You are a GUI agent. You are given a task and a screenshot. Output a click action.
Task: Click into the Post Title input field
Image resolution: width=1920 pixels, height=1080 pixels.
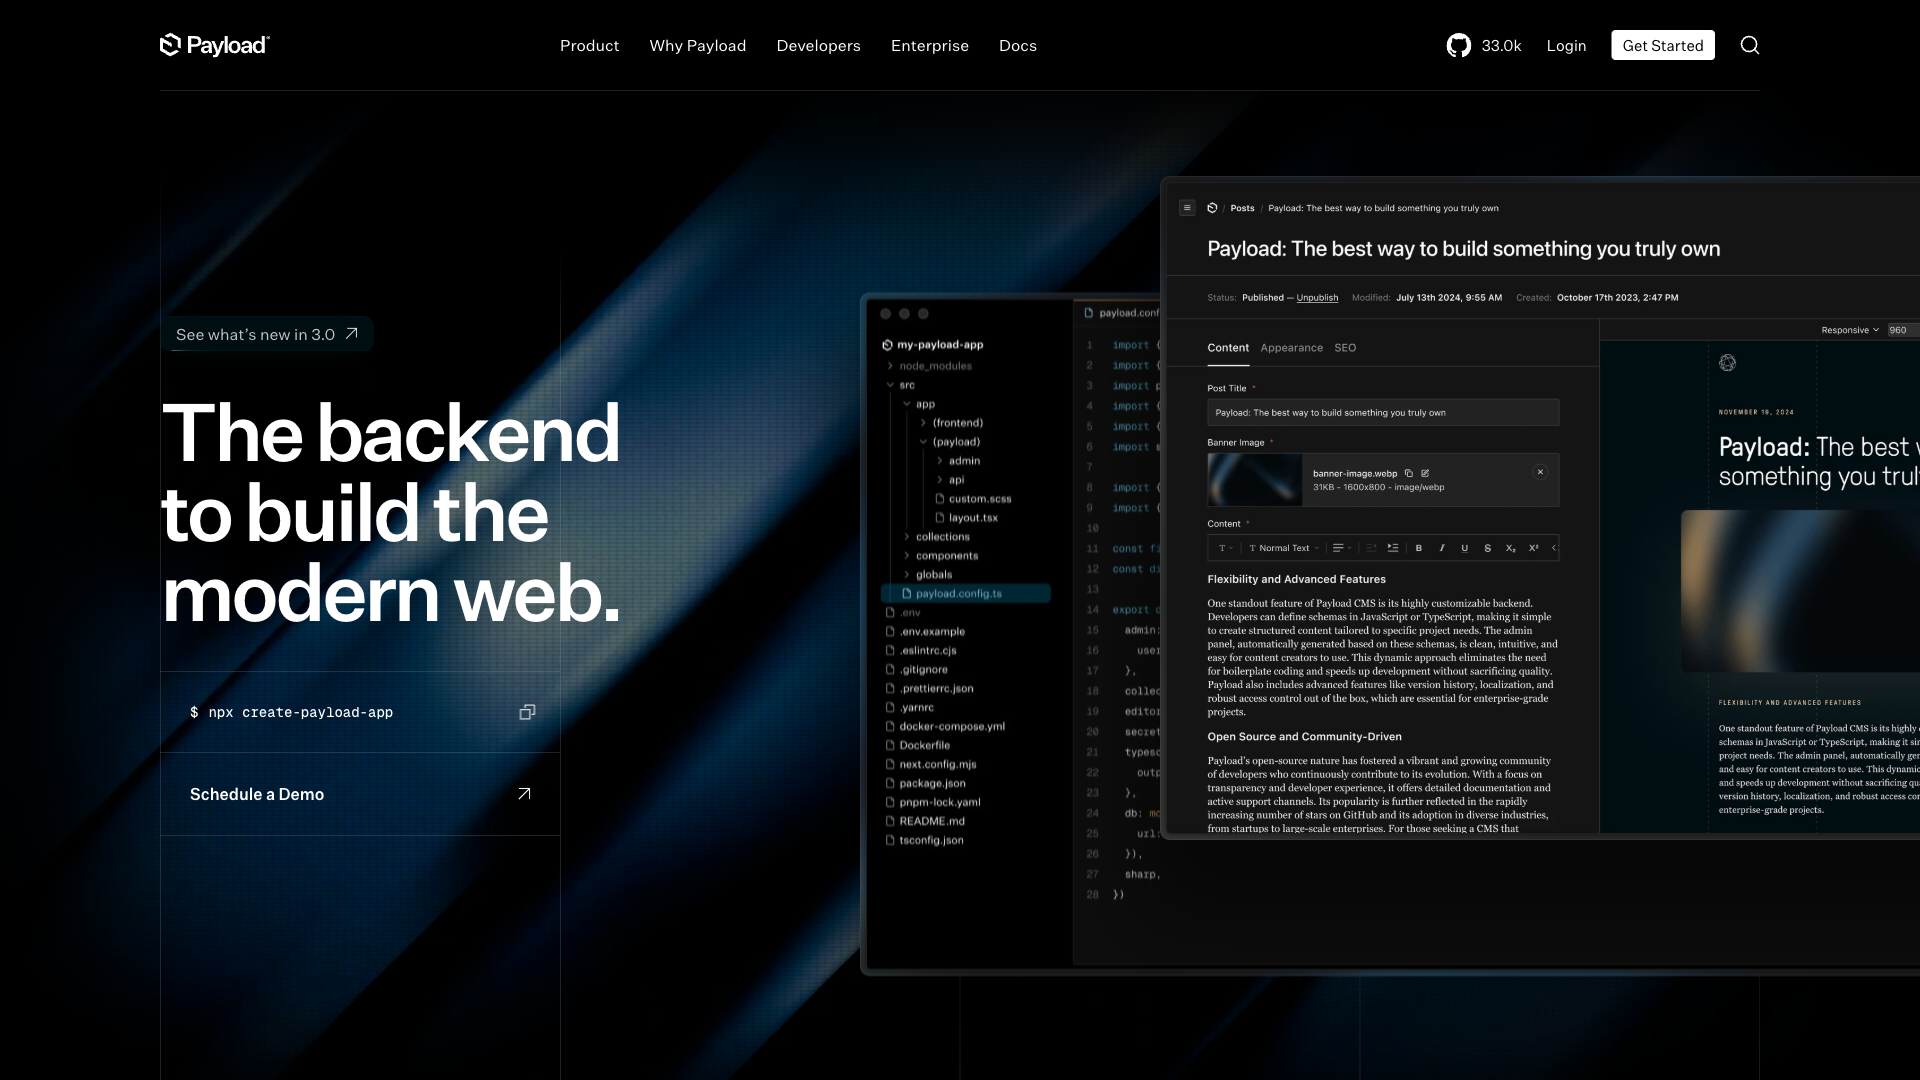pos(1383,412)
